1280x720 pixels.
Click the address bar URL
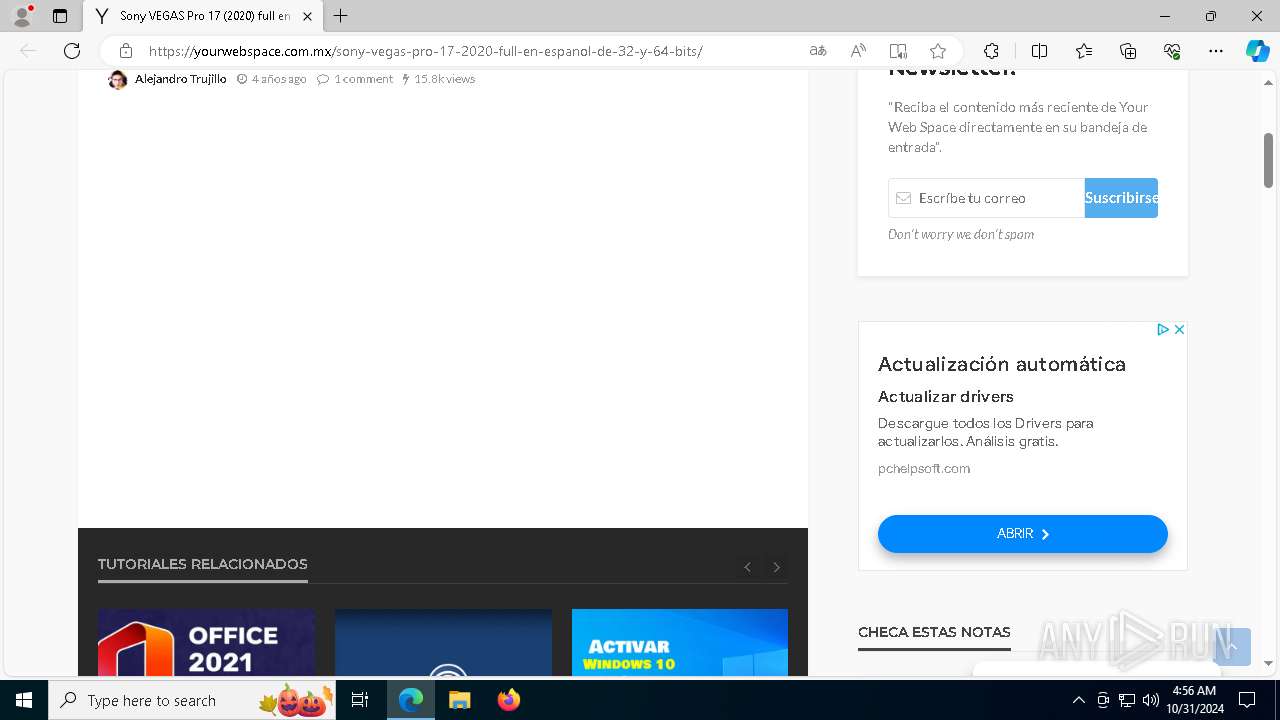point(425,51)
